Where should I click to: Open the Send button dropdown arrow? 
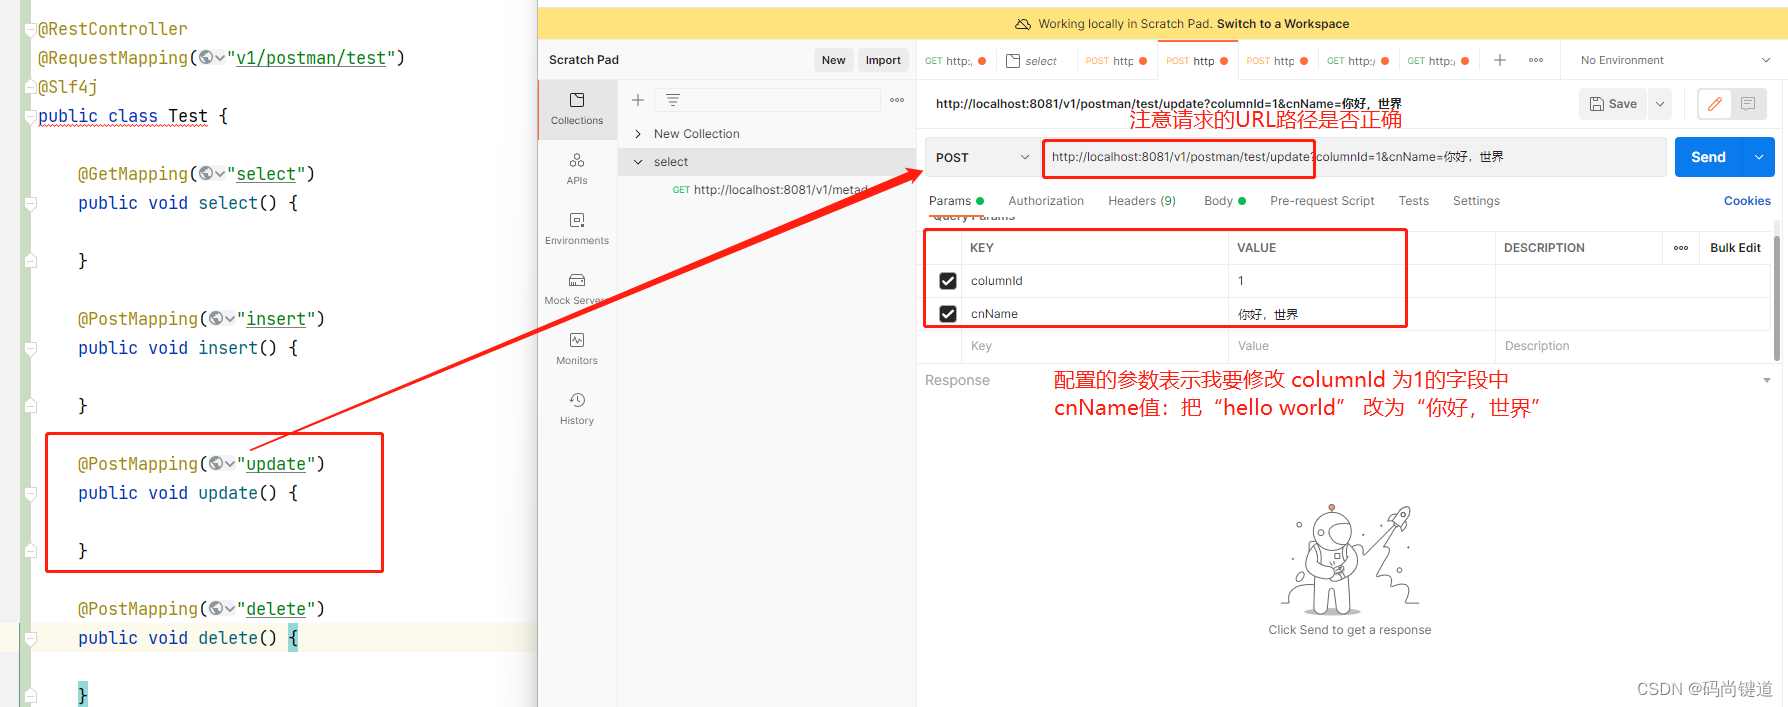tap(1759, 157)
